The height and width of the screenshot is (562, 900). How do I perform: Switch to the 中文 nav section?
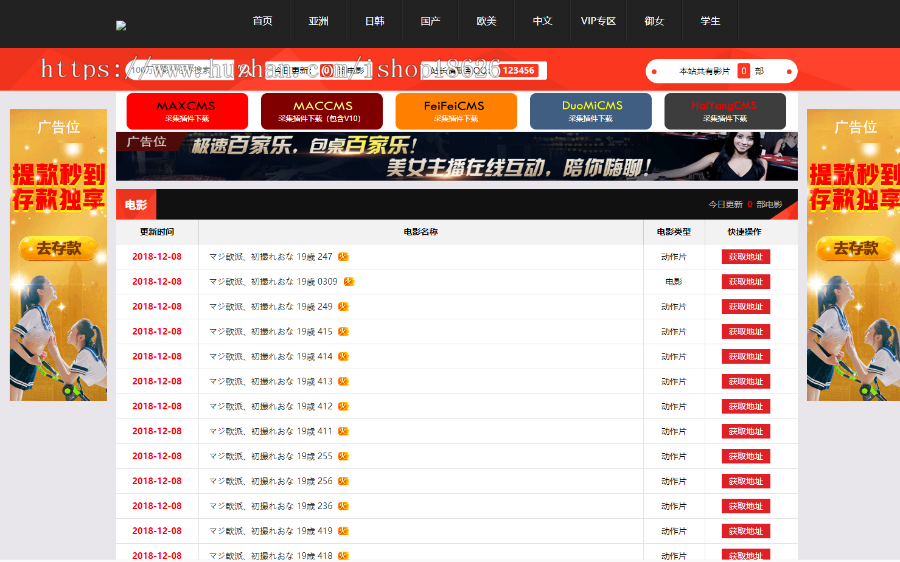tap(542, 21)
